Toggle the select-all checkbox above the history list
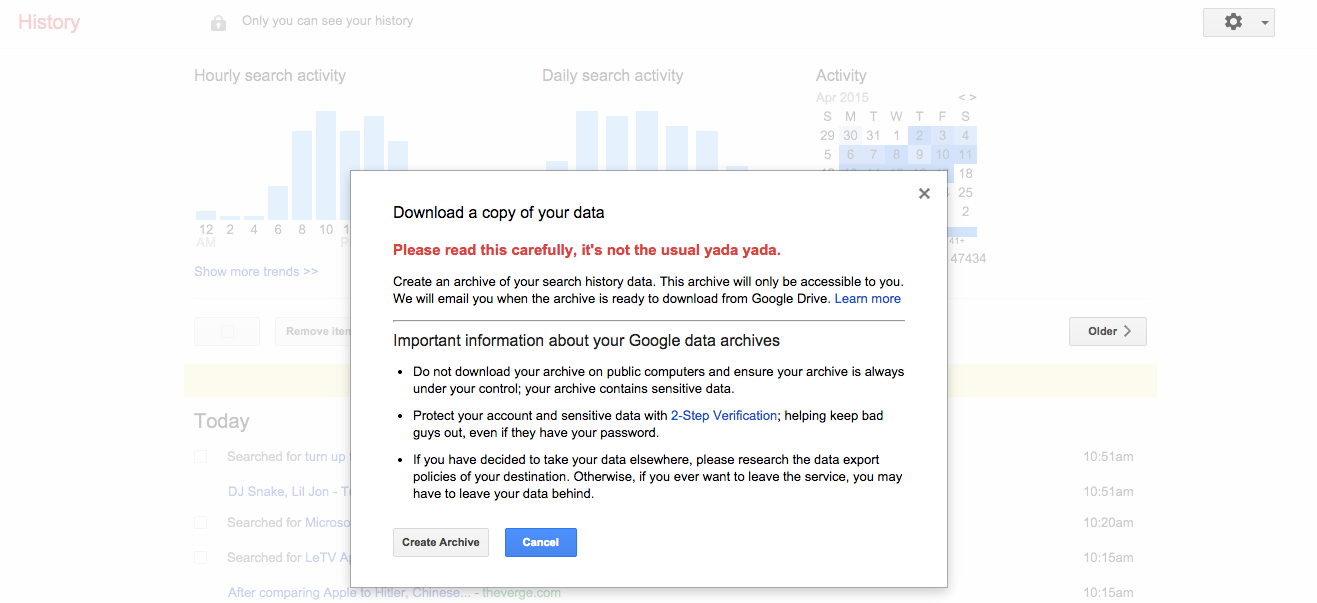This screenshot has height=603, width=1317. coord(227,331)
